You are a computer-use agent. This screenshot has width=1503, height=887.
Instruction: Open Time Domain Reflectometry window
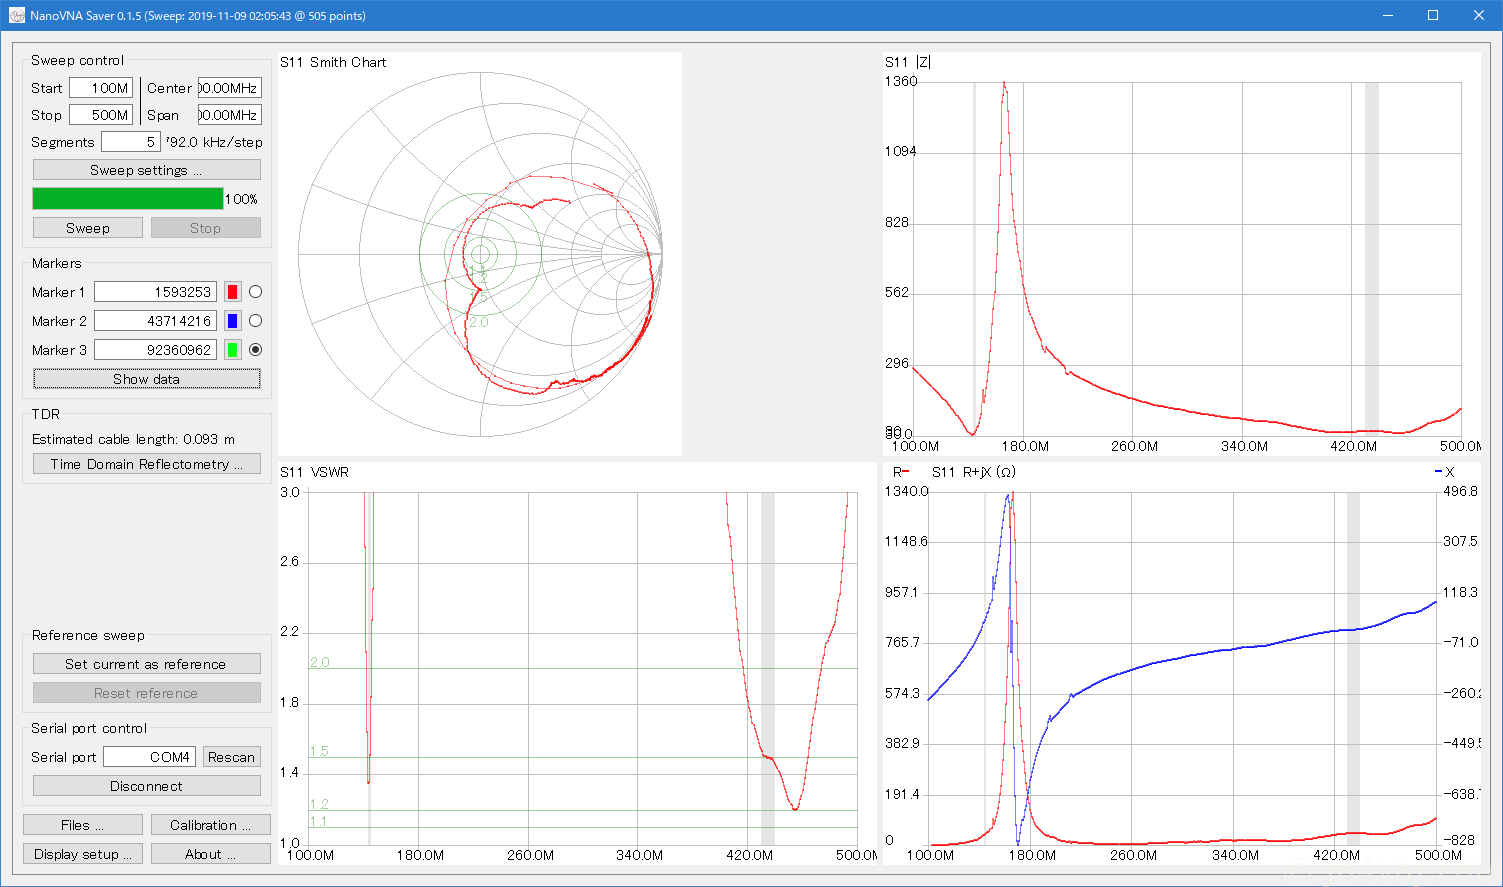147,464
